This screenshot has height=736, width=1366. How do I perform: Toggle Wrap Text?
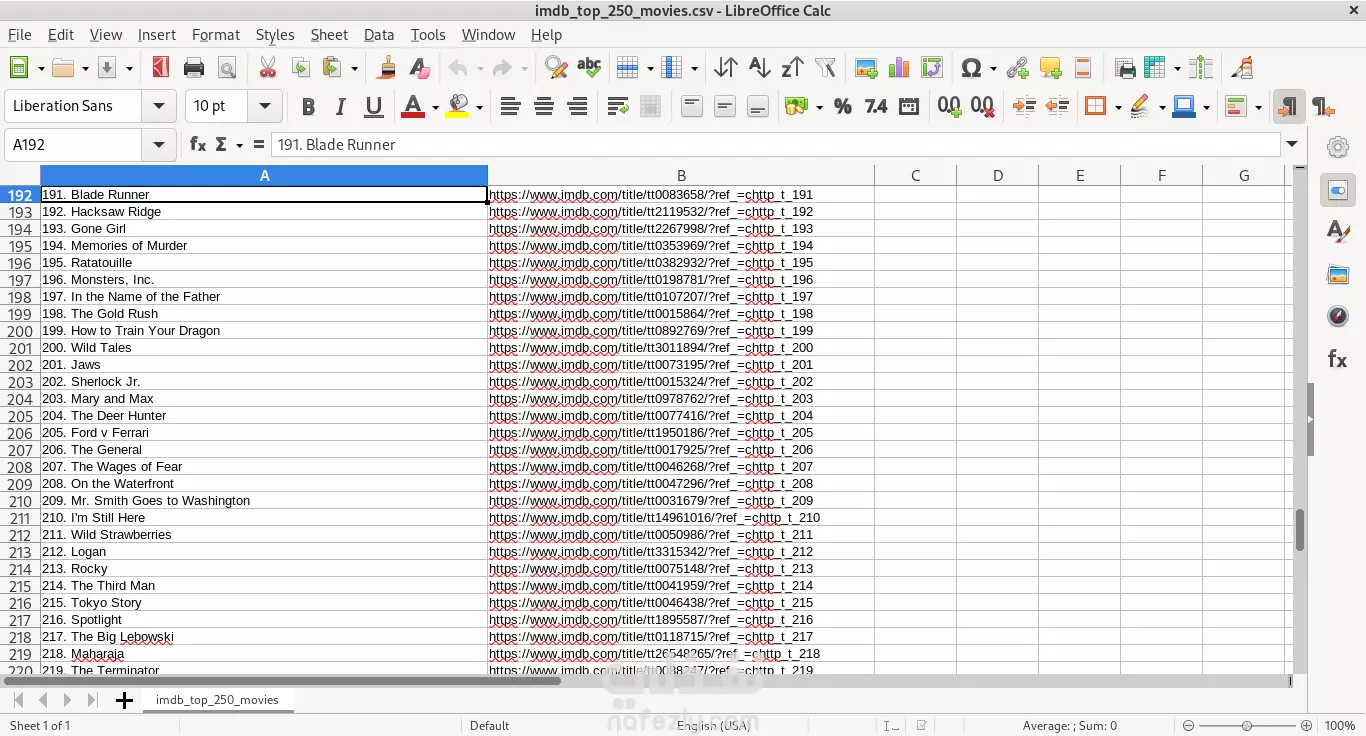point(618,106)
